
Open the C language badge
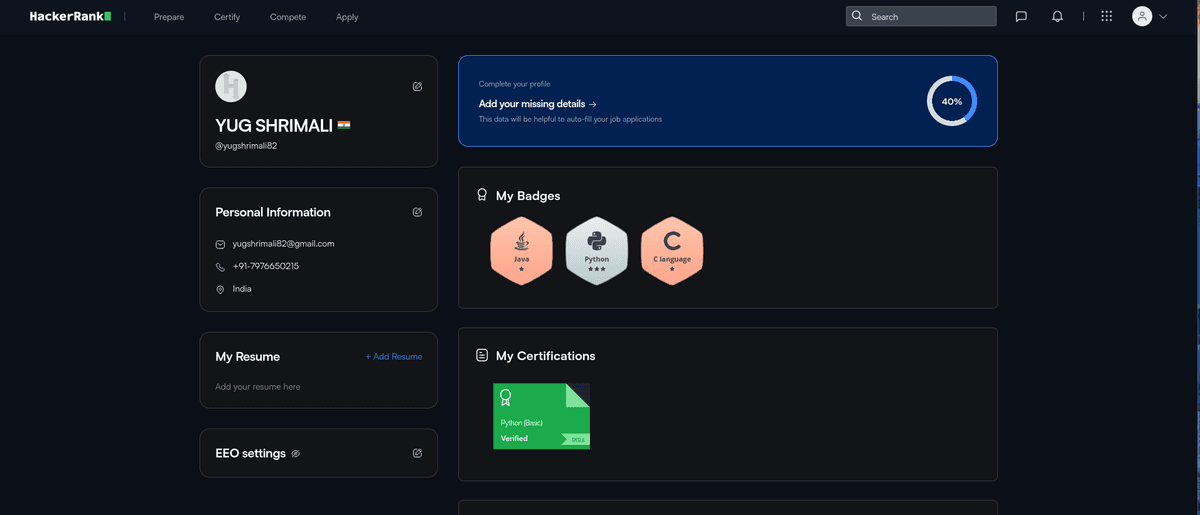[672, 251]
